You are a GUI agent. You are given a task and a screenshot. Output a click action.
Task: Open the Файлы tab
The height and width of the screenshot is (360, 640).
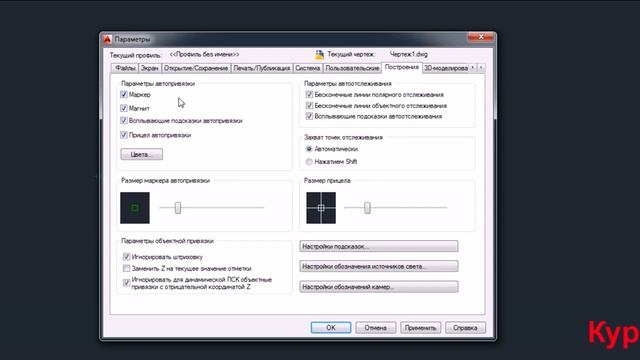click(124, 68)
